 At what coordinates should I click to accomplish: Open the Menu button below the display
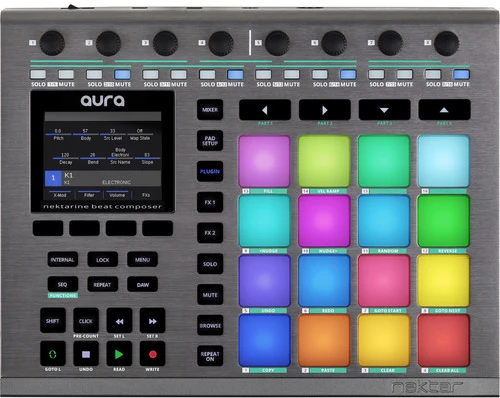[x=142, y=259]
